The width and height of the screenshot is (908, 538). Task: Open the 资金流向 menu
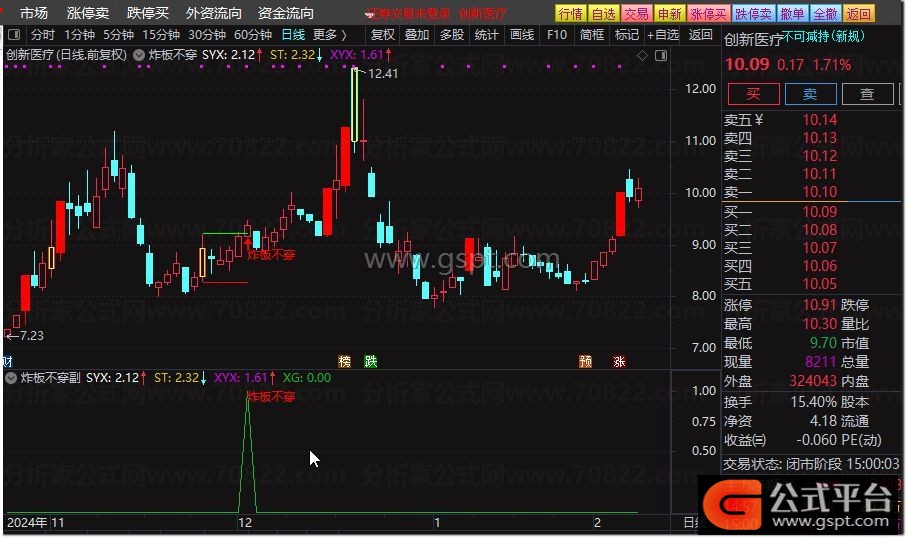(285, 13)
